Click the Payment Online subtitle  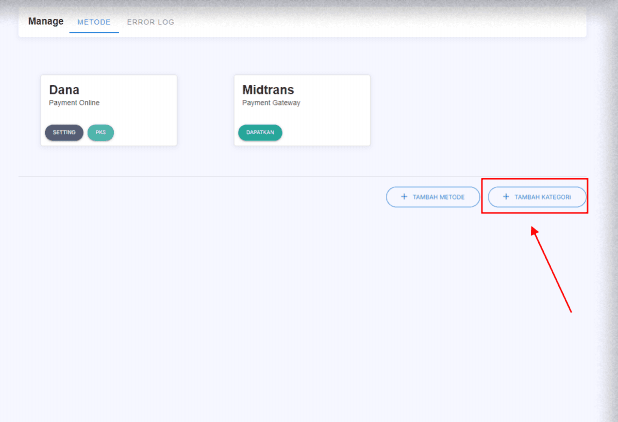[74, 103]
